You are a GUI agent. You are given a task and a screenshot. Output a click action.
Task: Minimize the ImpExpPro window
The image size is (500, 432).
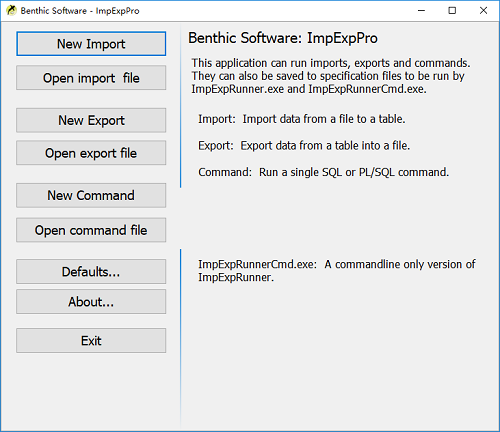[421, 11]
